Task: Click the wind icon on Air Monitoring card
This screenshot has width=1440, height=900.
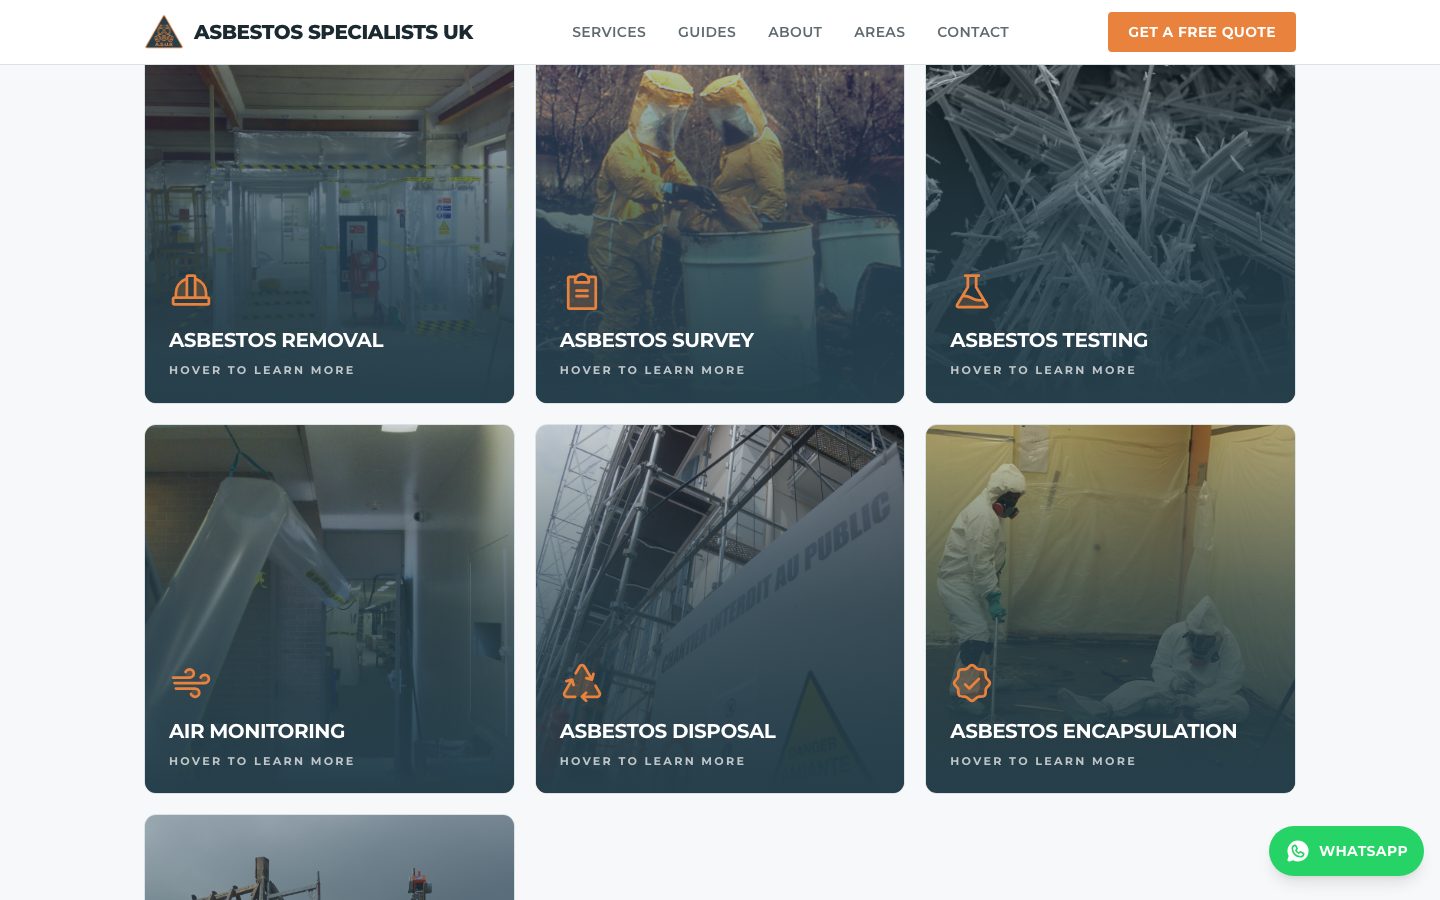Action: tap(190, 682)
